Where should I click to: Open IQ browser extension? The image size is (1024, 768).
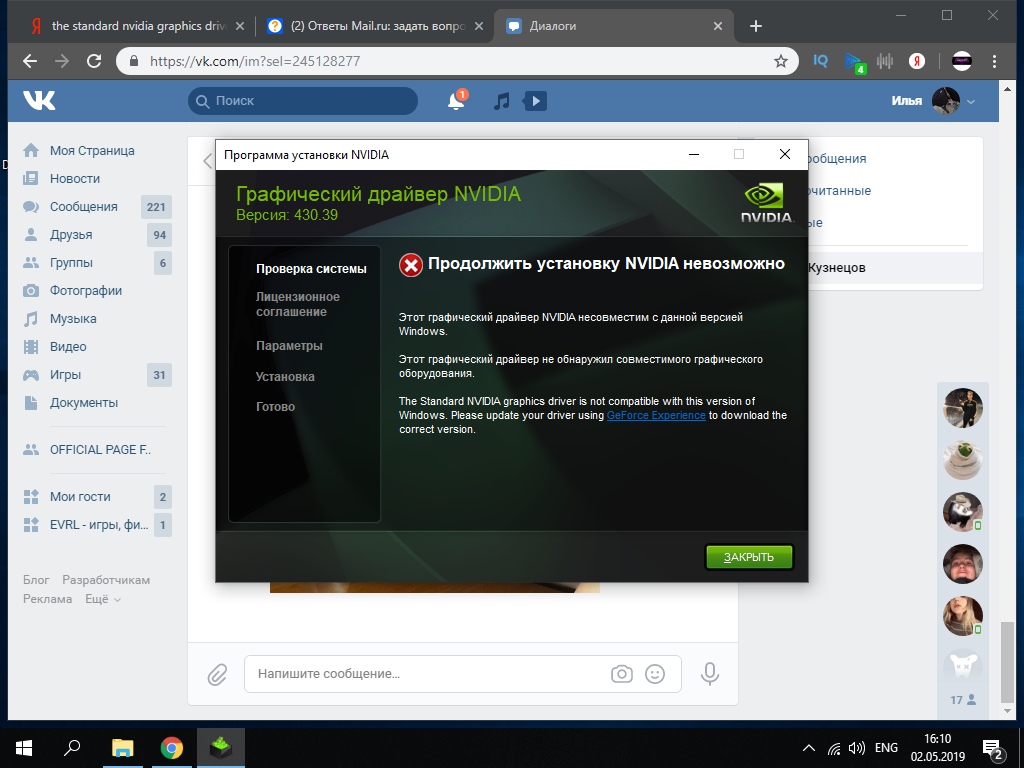click(x=820, y=61)
